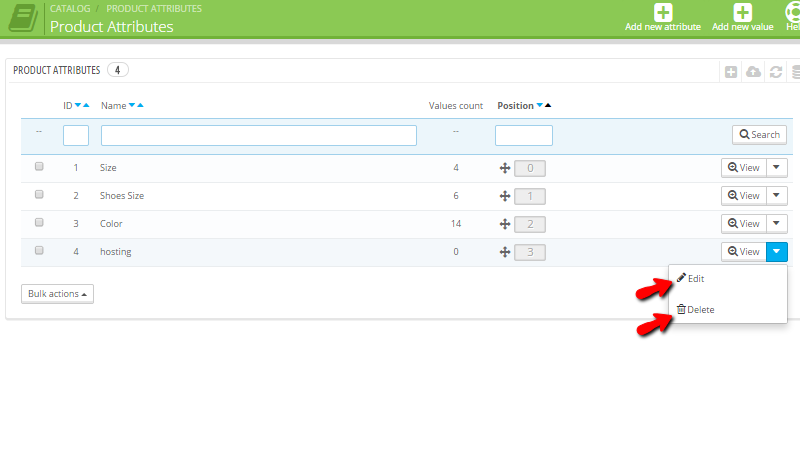Sort Position column ascending arrow
Screen dimensions: 800x450
548,105
